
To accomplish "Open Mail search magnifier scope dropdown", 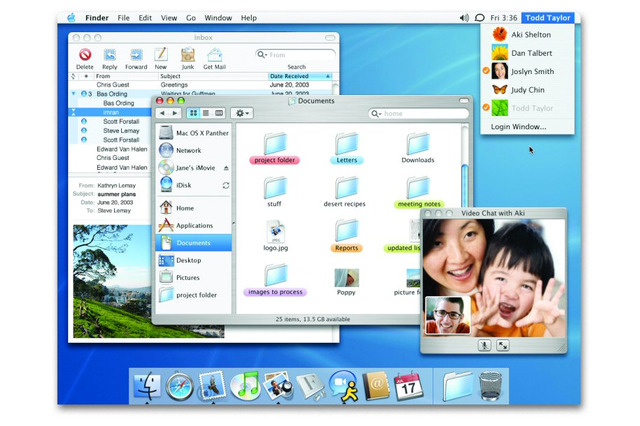I will 263,55.
